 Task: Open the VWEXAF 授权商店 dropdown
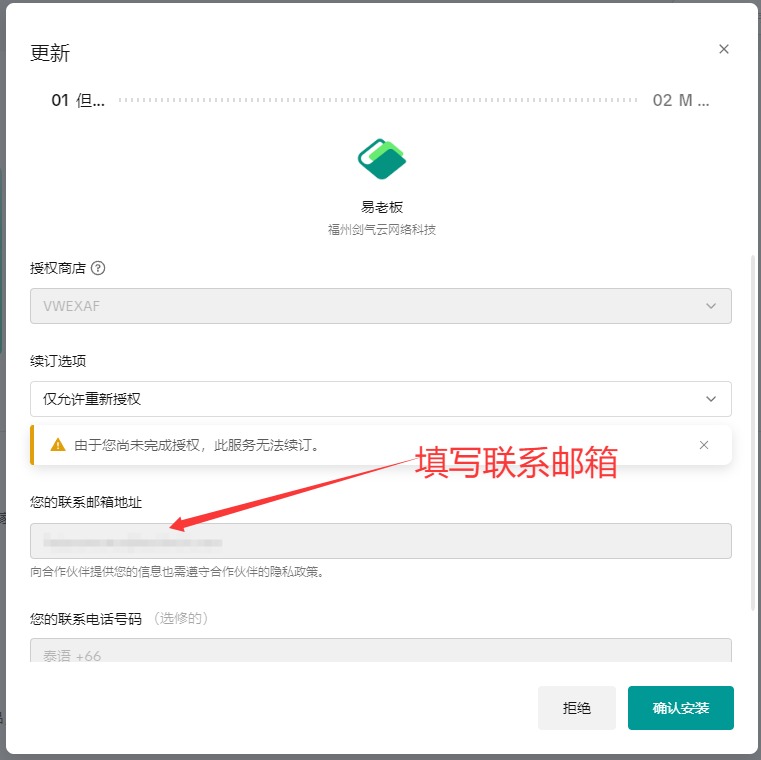(380, 306)
